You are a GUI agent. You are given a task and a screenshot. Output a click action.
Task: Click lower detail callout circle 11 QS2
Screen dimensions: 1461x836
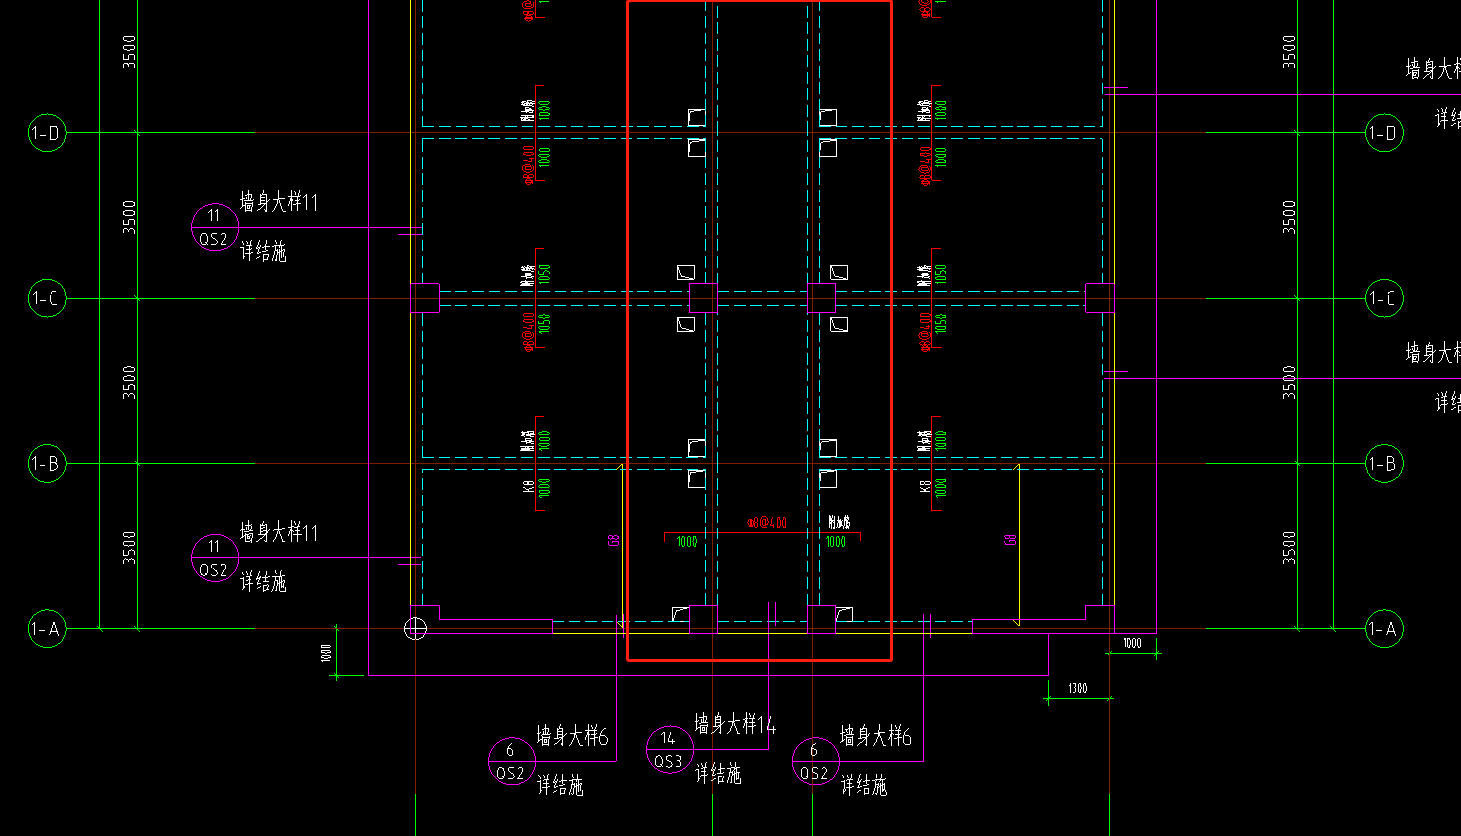point(214,558)
